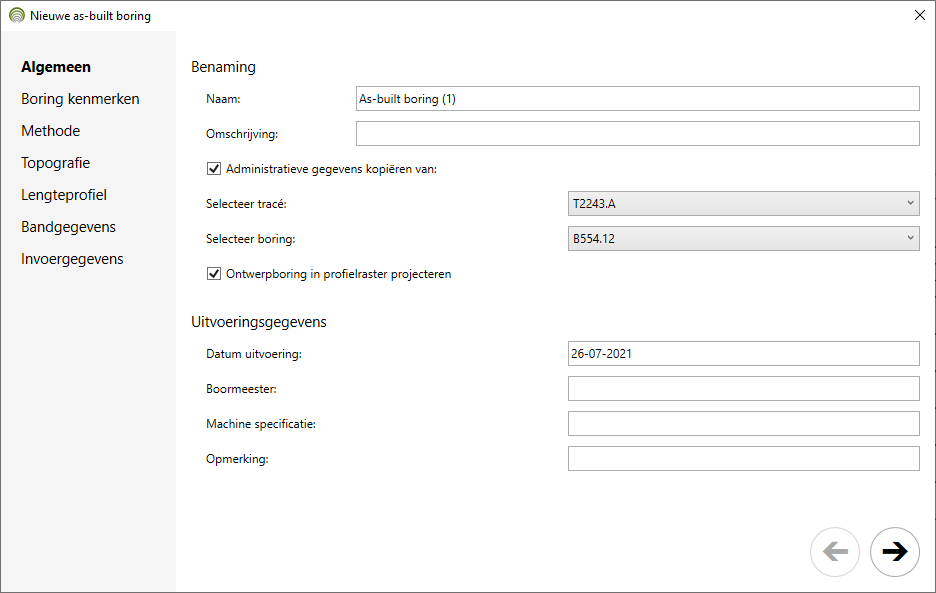Open the Methode section
The width and height of the screenshot is (936, 593).
(x=50, y=131)
